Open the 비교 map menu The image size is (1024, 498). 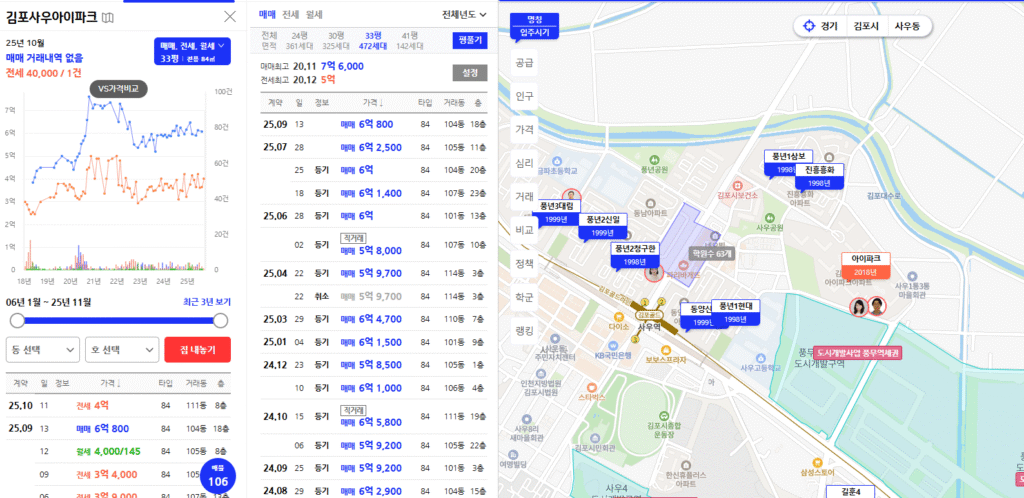tap(524, 230)
